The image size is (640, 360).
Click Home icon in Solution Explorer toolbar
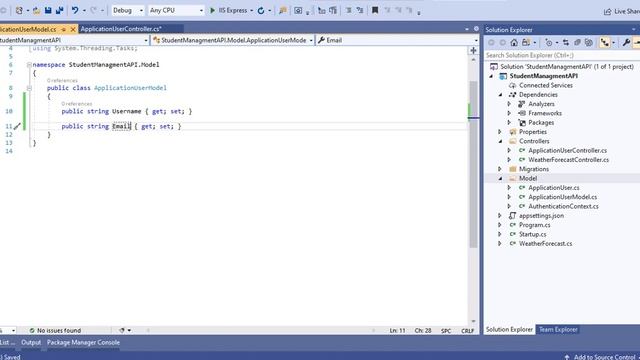[514, 42]
